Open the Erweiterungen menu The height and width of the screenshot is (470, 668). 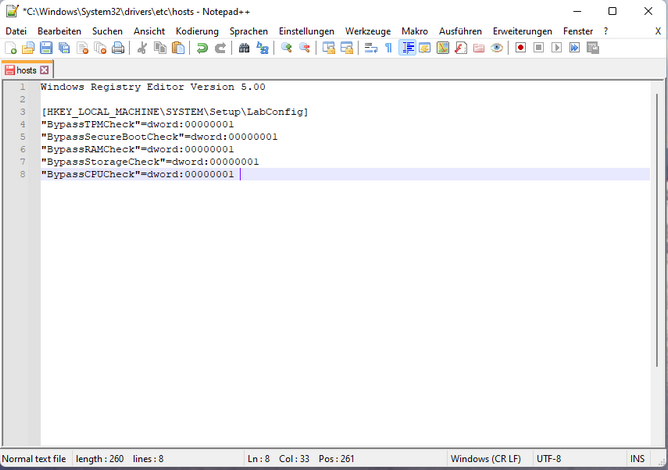(522, 31)
